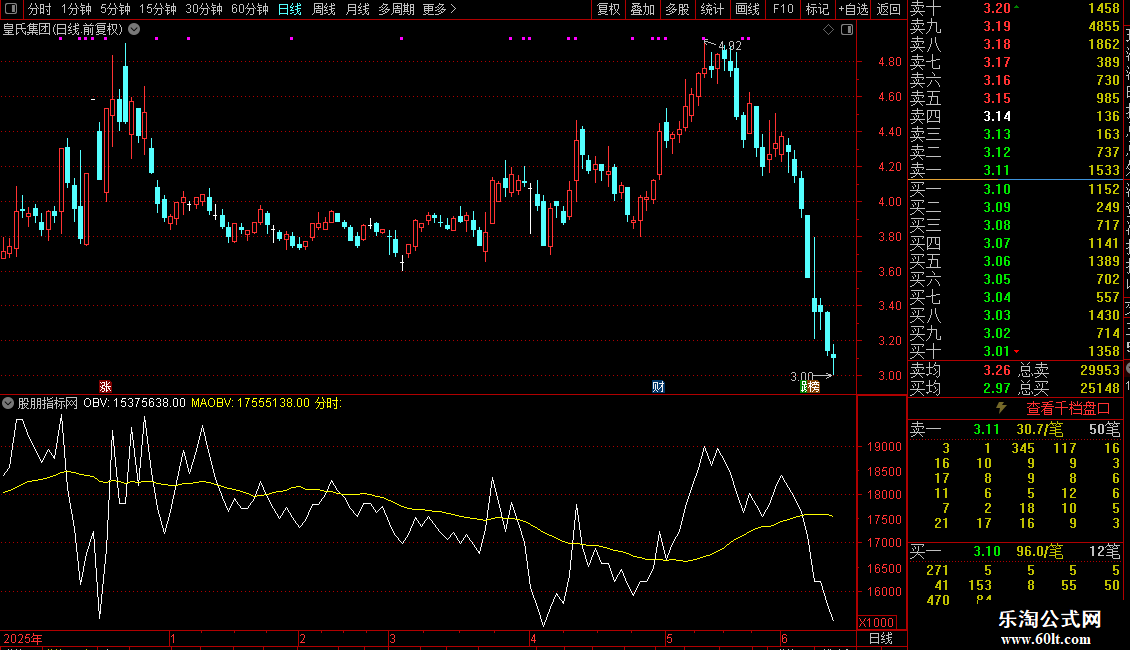Open the 统计 statistics button
Viewport: 1130px width, 650px height.
pyautogui.click(x=712, y=9)
